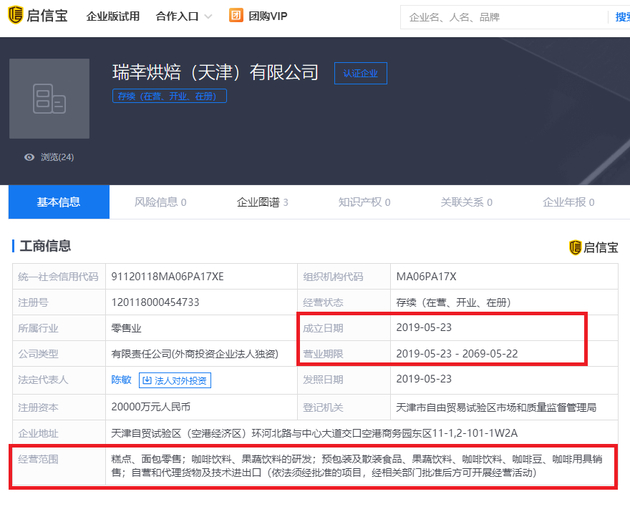The image size is (630, 509).
Task: Go to the 企业年报 tab
Action: 570,202
